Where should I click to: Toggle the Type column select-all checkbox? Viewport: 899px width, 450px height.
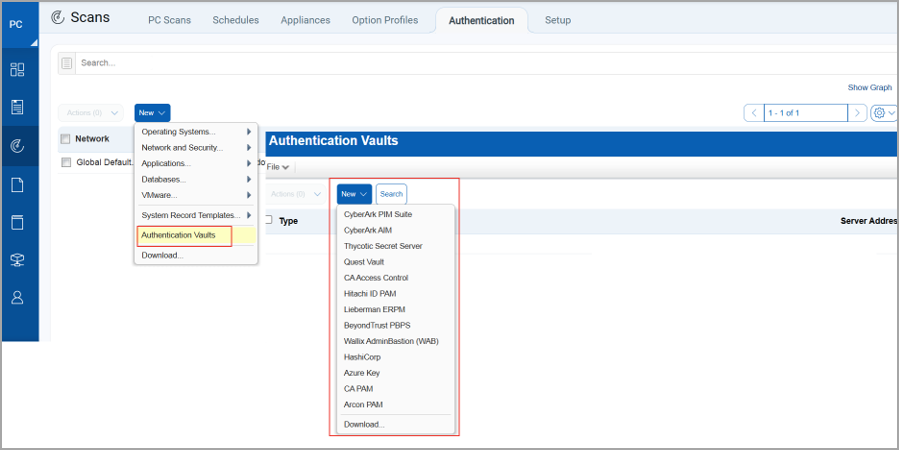[x=268, y=220]
